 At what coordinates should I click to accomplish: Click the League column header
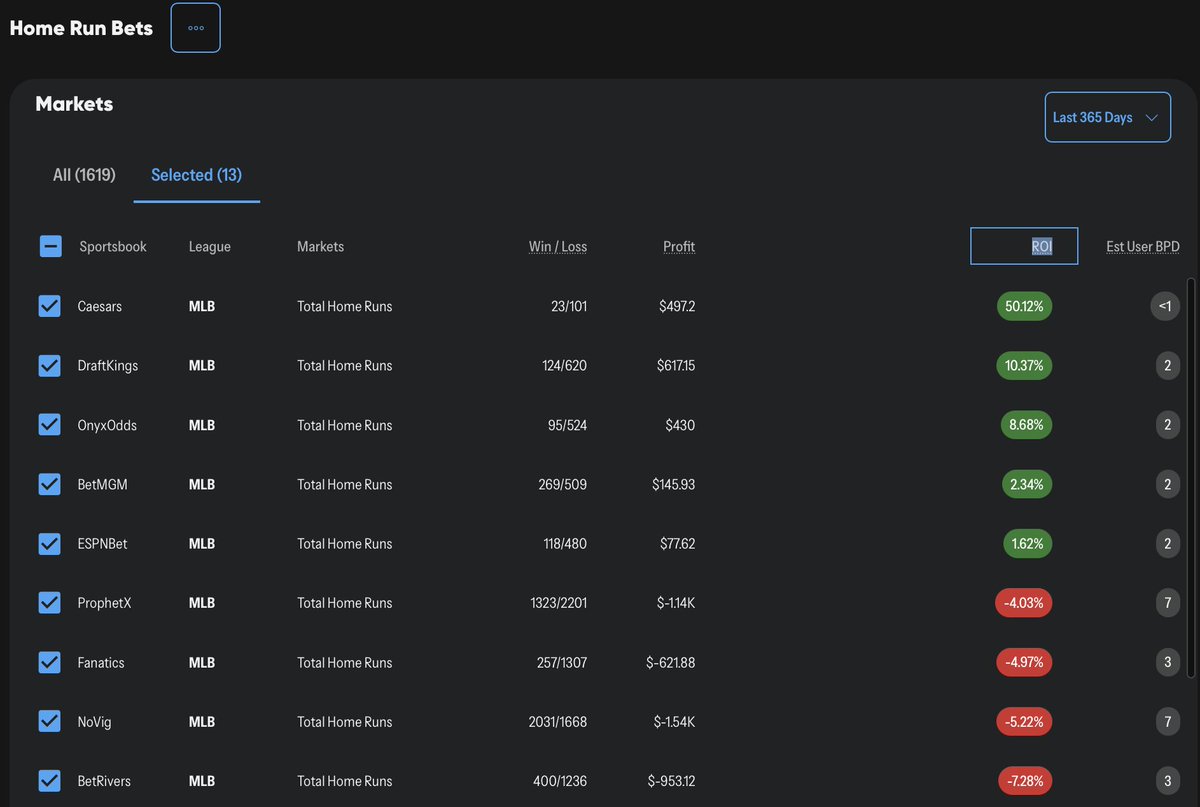tap(210, 246)
